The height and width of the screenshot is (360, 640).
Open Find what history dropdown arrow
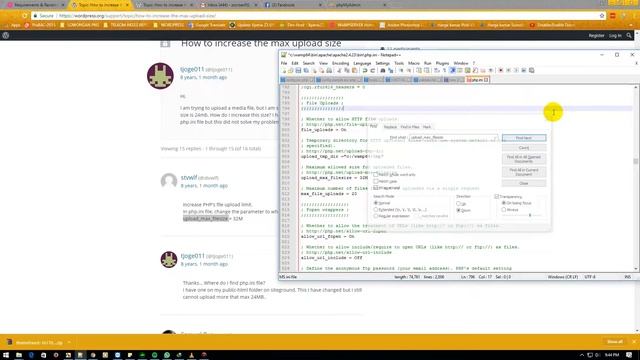(x=496, y=138)
